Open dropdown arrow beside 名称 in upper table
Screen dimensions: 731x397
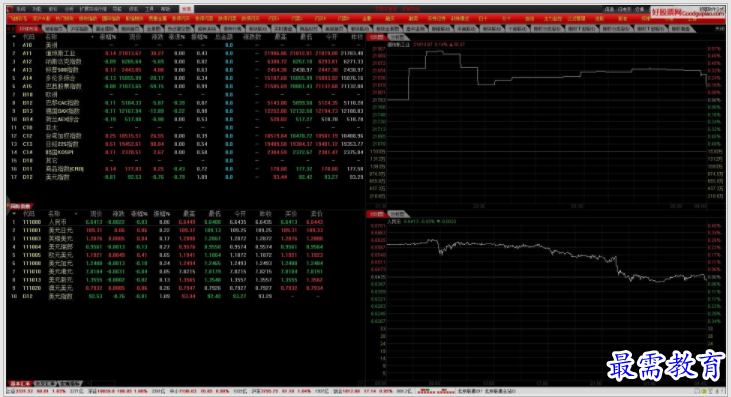click(92, 36)
